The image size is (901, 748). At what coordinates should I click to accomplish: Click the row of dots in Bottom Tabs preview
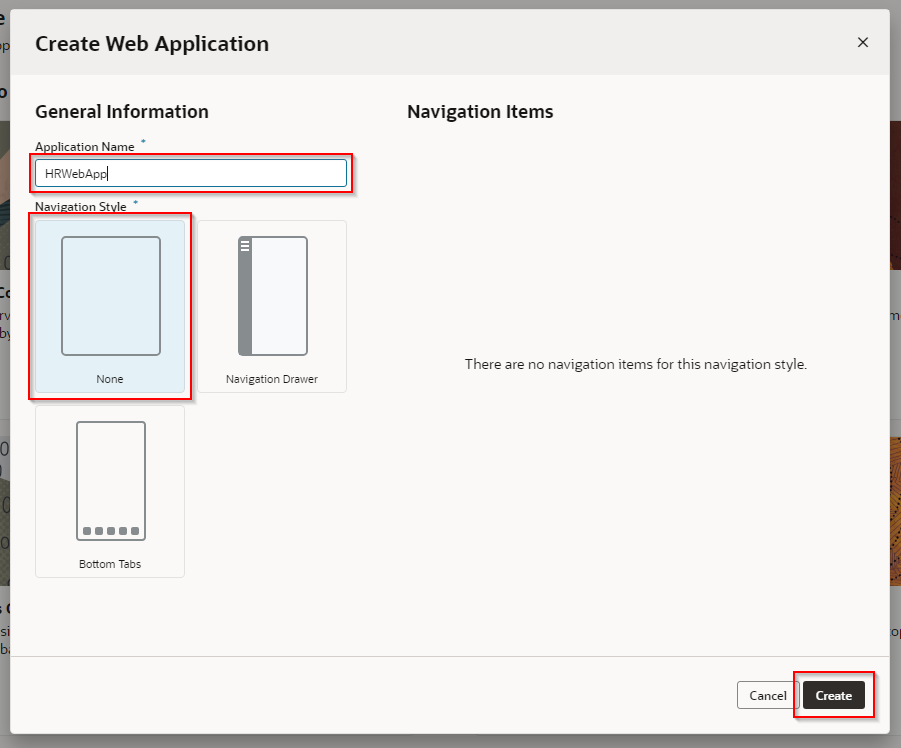(111, 531)
